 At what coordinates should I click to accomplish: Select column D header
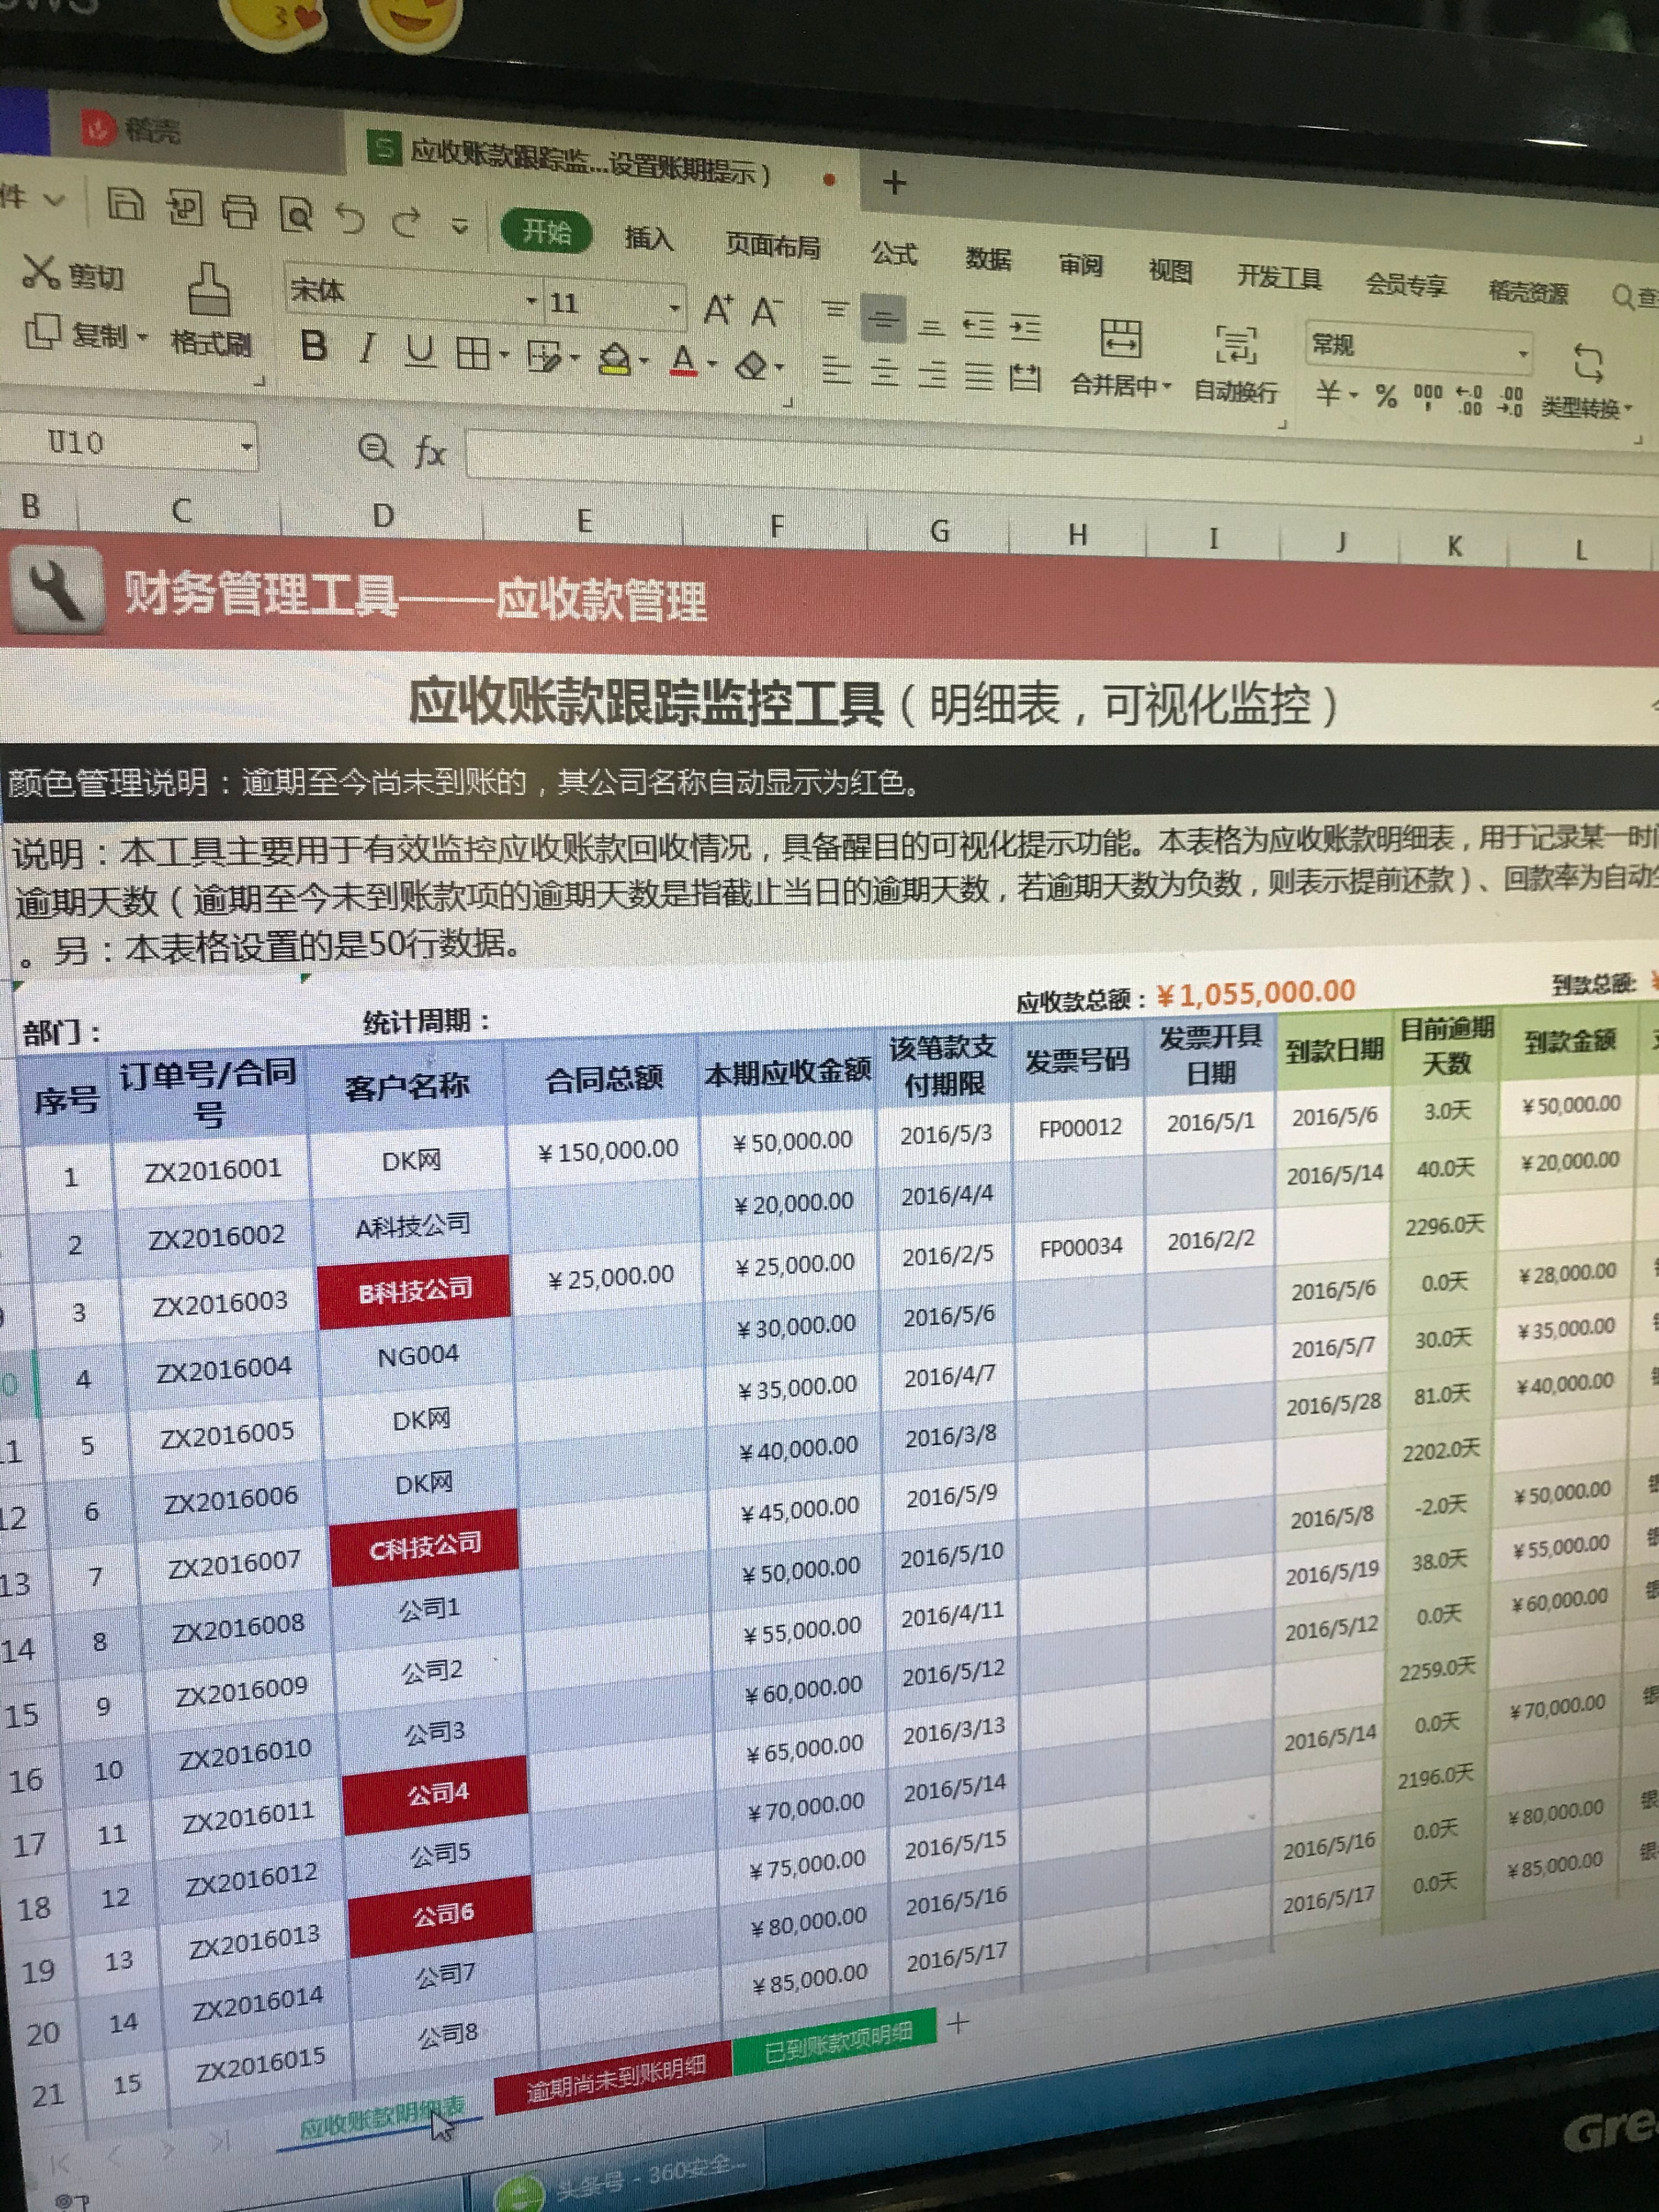(382, 516)
